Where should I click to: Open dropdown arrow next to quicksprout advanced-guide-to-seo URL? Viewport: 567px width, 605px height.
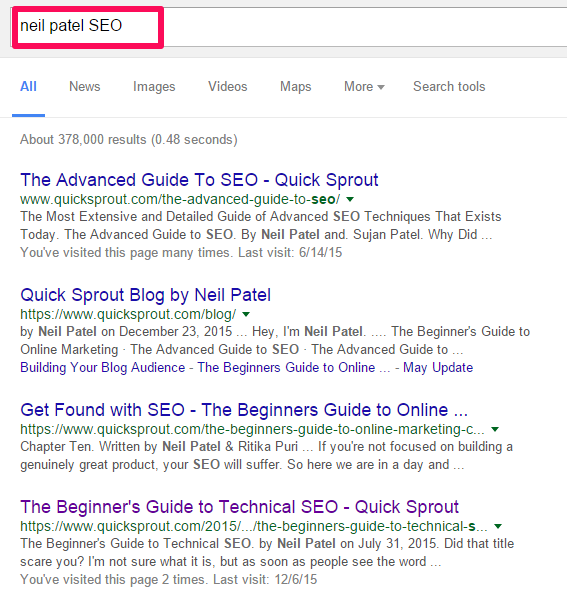click(350, 199)
